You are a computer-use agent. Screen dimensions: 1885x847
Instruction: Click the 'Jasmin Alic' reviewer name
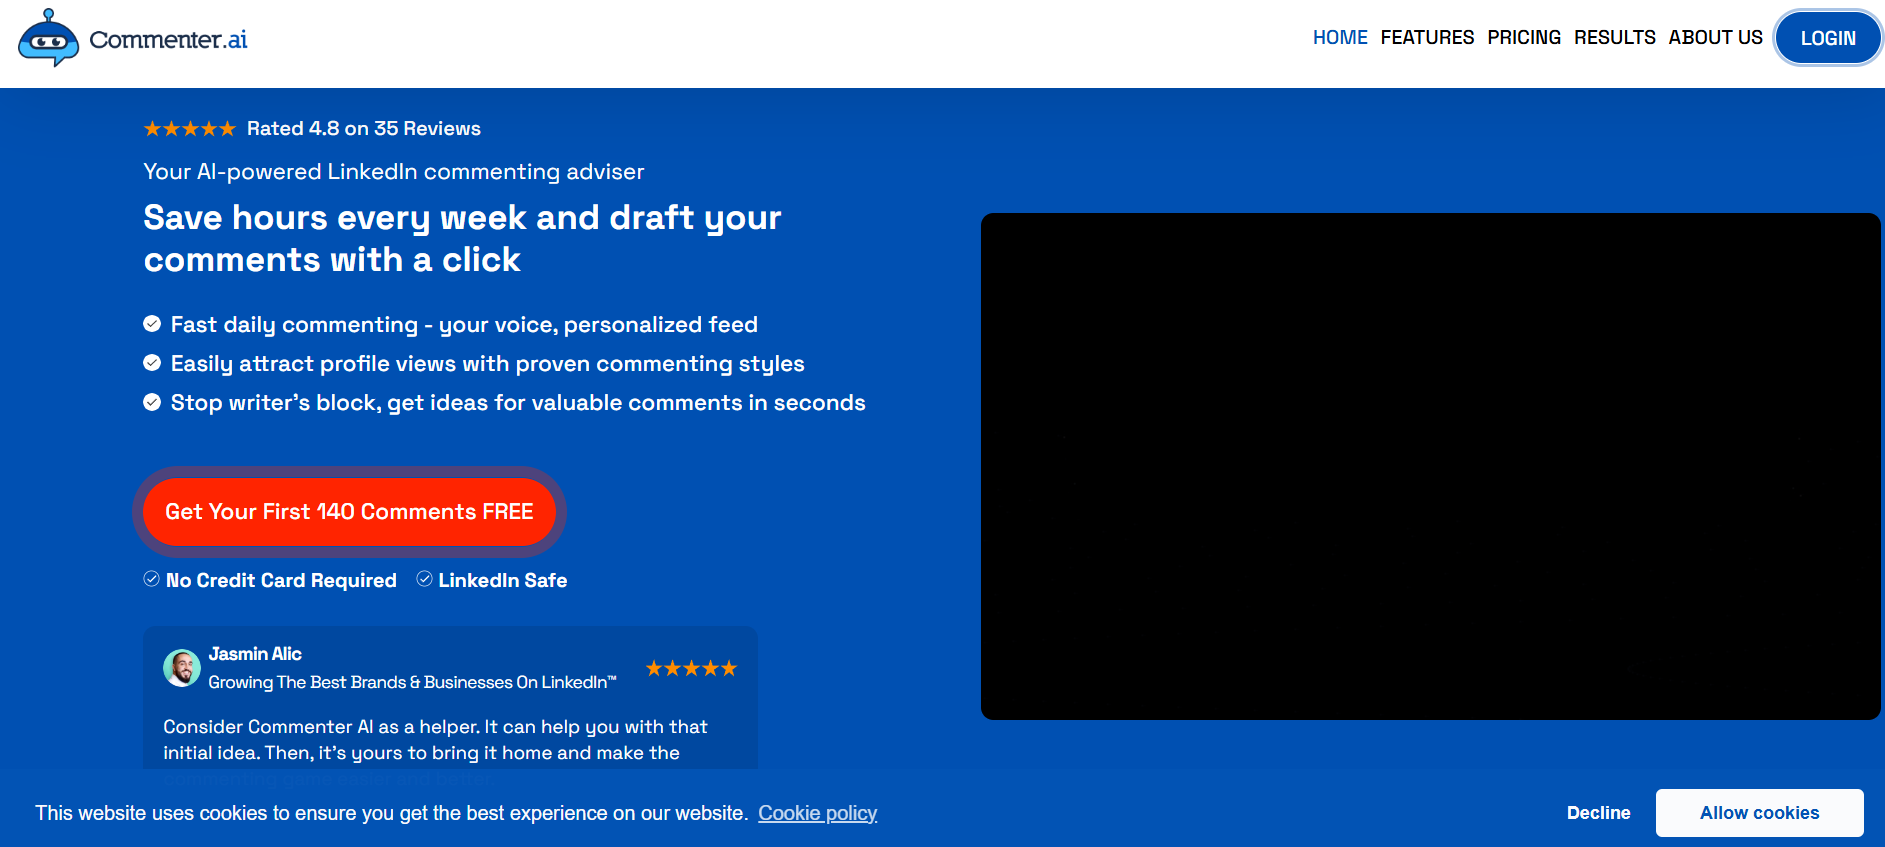[x=255, y=654]
